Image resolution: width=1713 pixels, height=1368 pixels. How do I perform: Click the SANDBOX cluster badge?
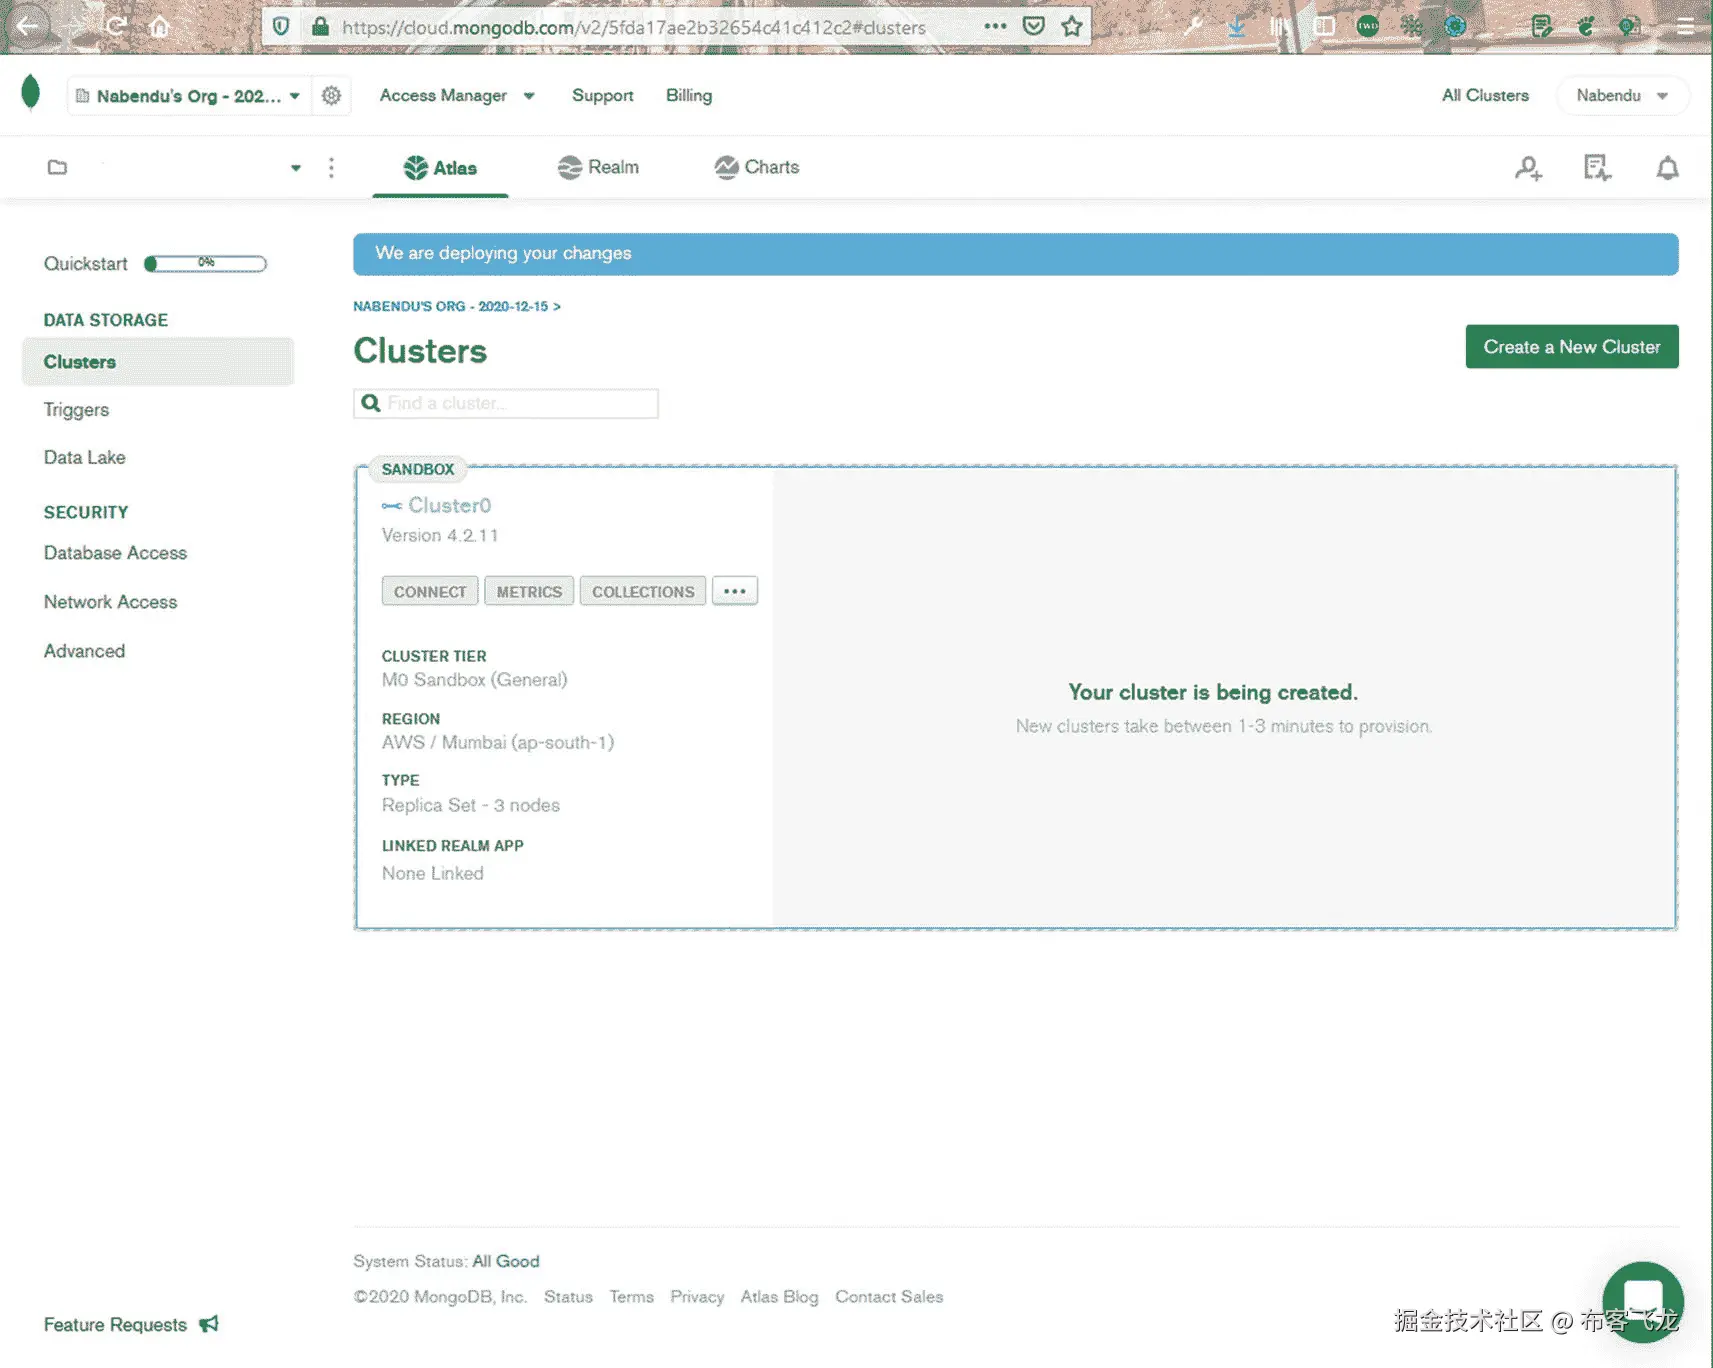click(x=418, y=469)
